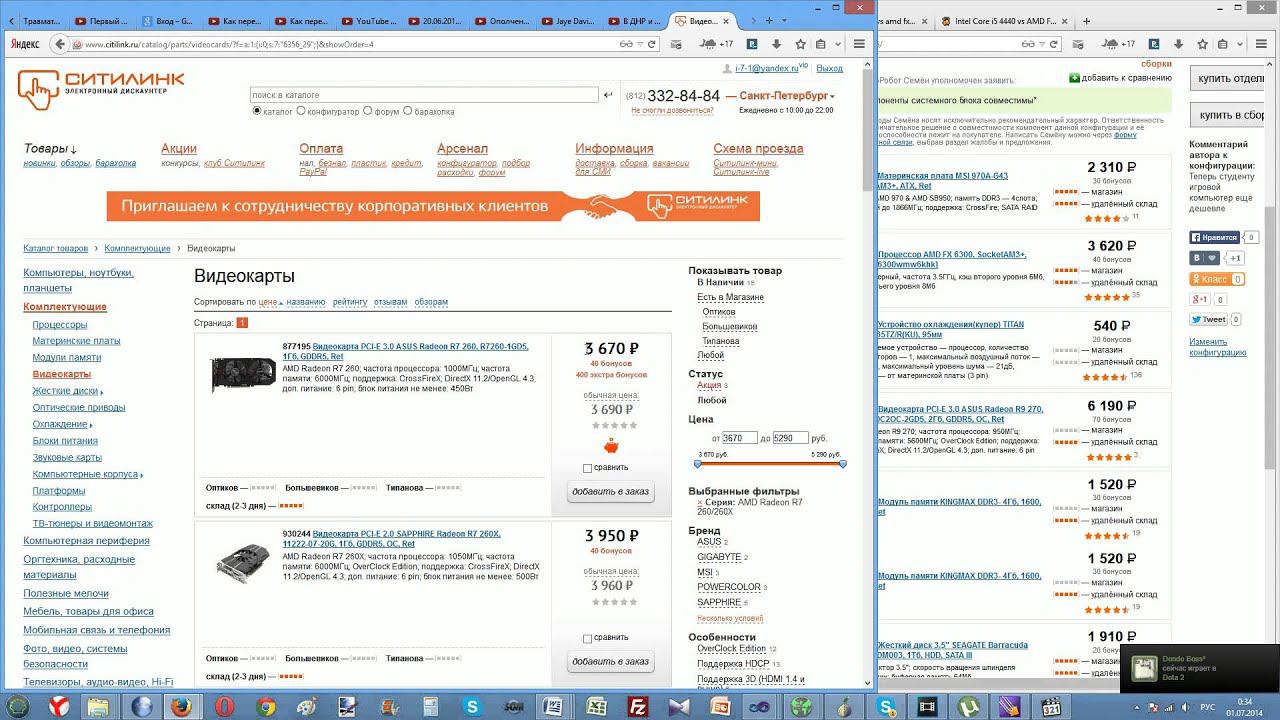Screen dimensions: 1280x720
Task: Open ASUS Radeon R7 260 product thumbnail
Action: [x=243, y=374]
